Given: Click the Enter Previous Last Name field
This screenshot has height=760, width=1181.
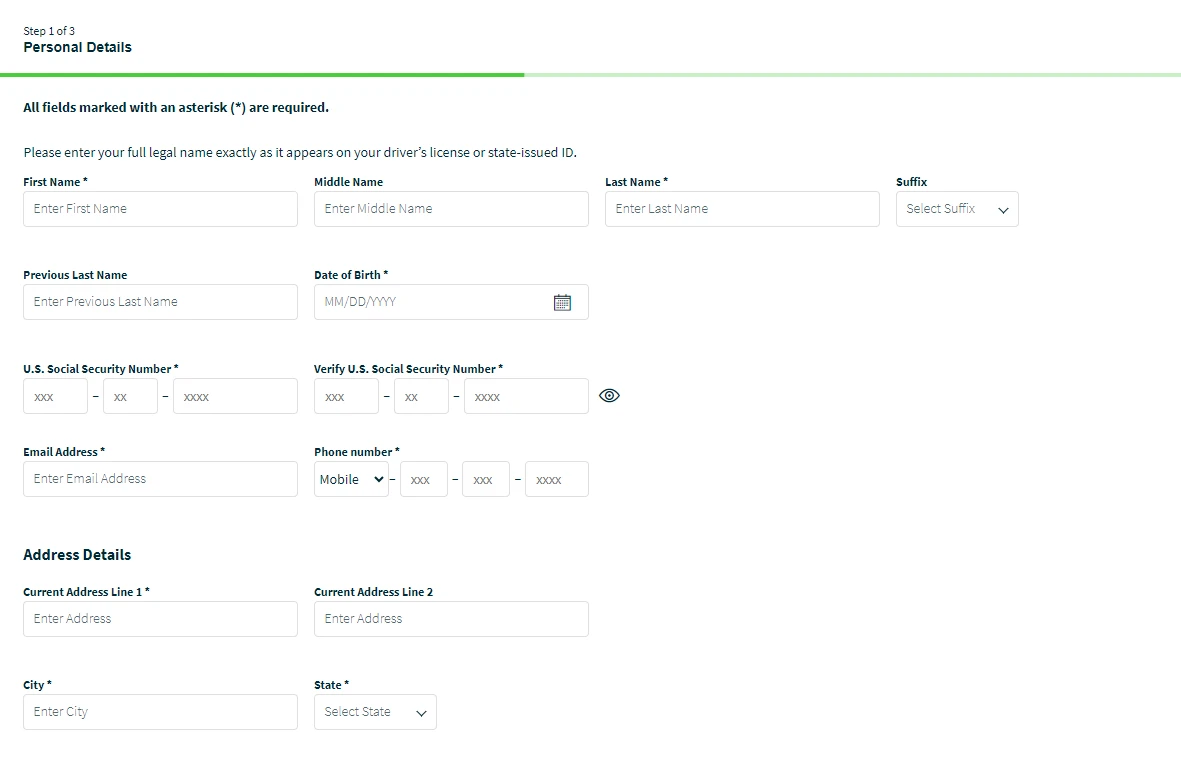Looking at the screenshot, I should (x=160, y=301).
